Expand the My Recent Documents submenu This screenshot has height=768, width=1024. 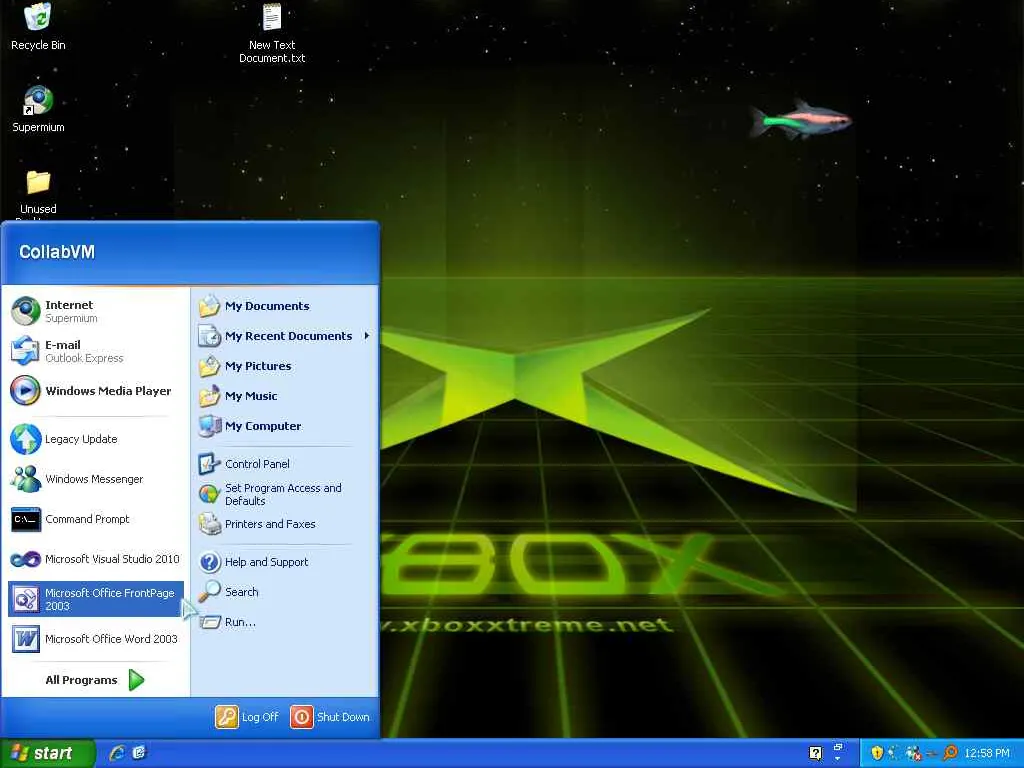click(x=285, y=336)
